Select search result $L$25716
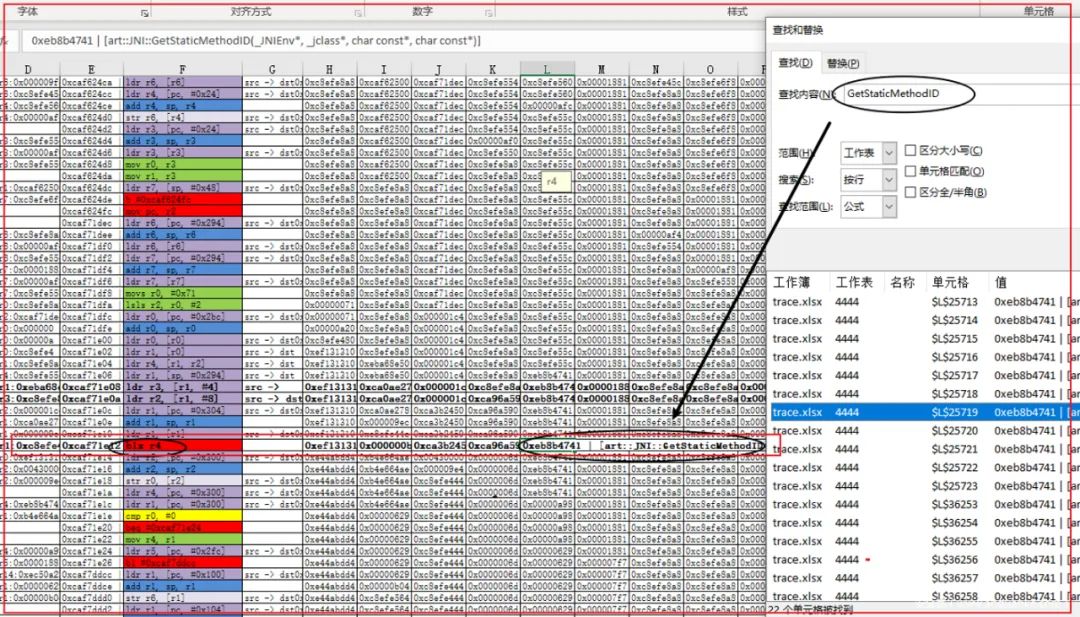This screenshot has height=617, width=1080. pyautogui.click(x=924, y=357)
